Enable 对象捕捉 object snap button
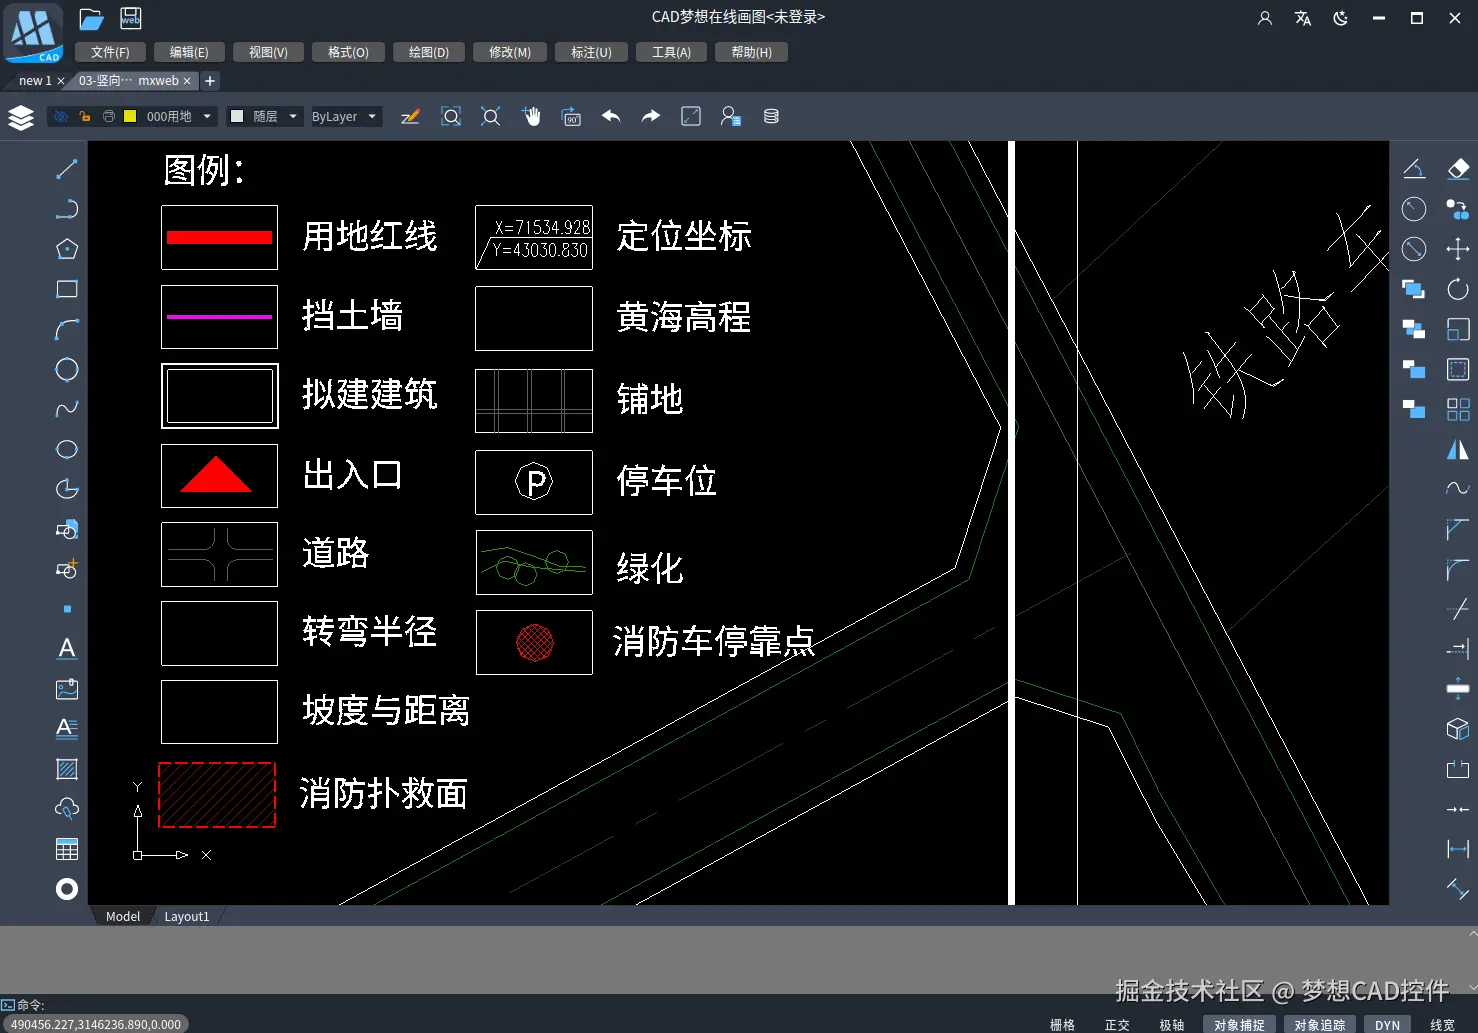The width and height of the screenshot is (1478, 1033). 1238,1024
